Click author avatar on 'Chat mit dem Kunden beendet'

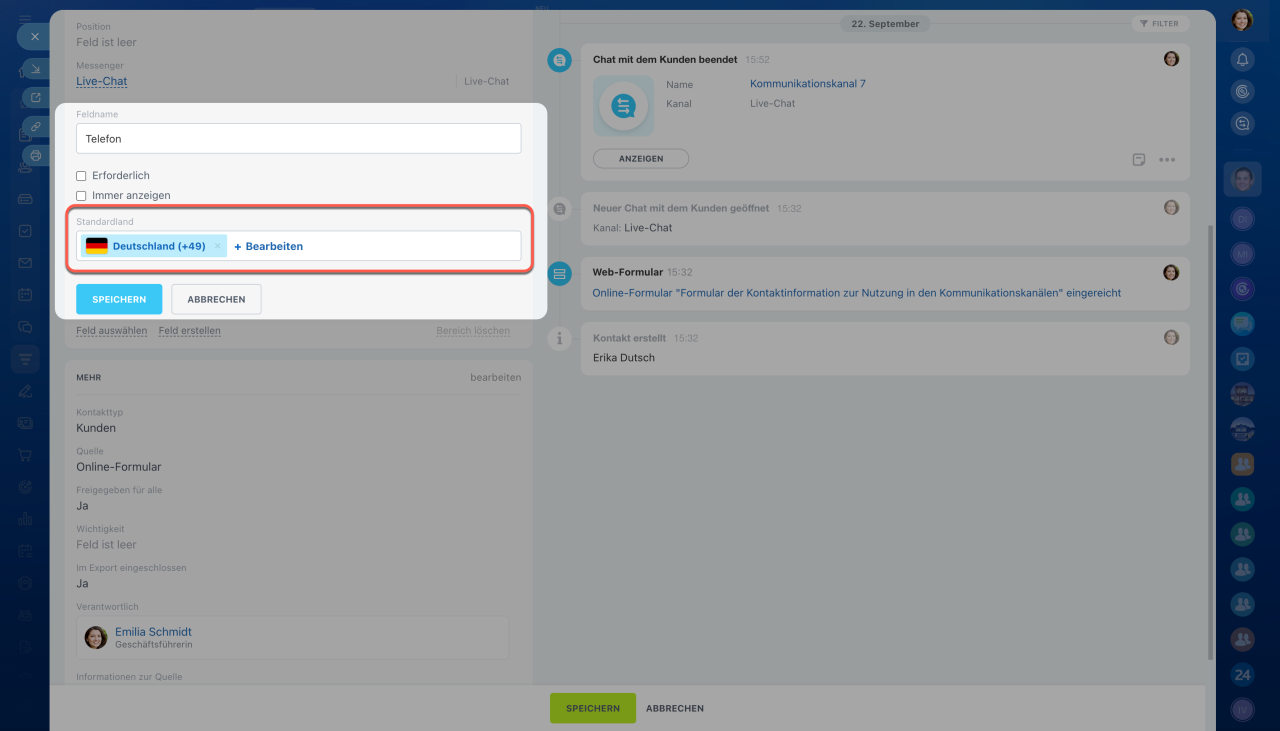coord(1171,59)
